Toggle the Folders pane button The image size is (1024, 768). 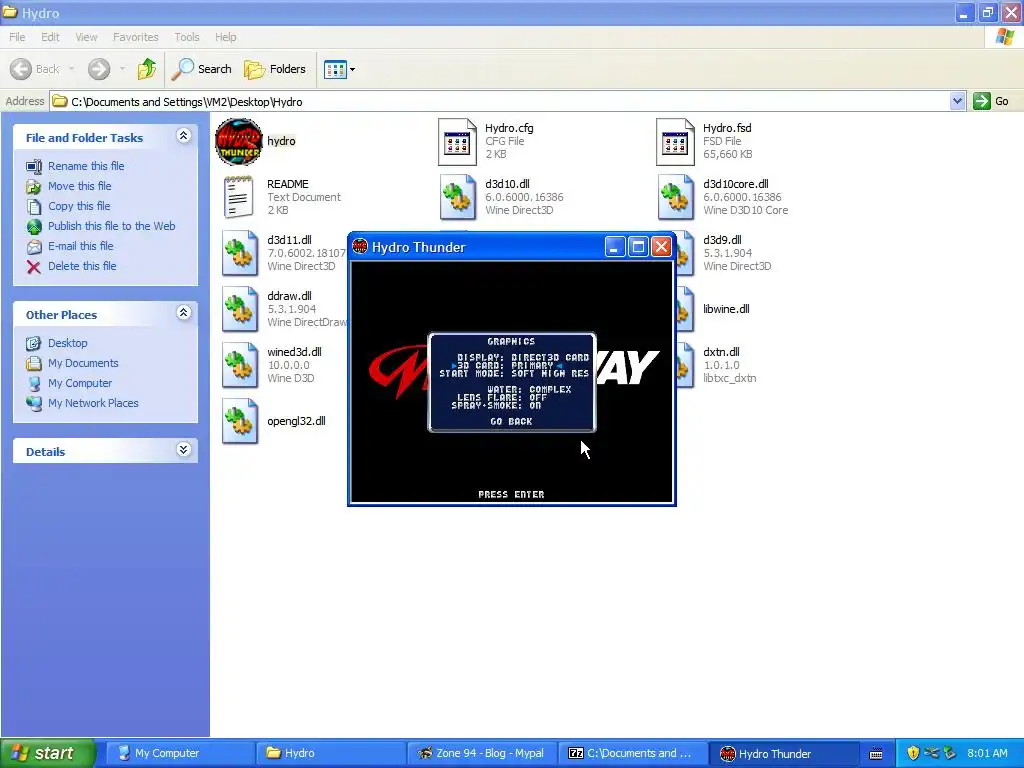click(x=274, y=69)
